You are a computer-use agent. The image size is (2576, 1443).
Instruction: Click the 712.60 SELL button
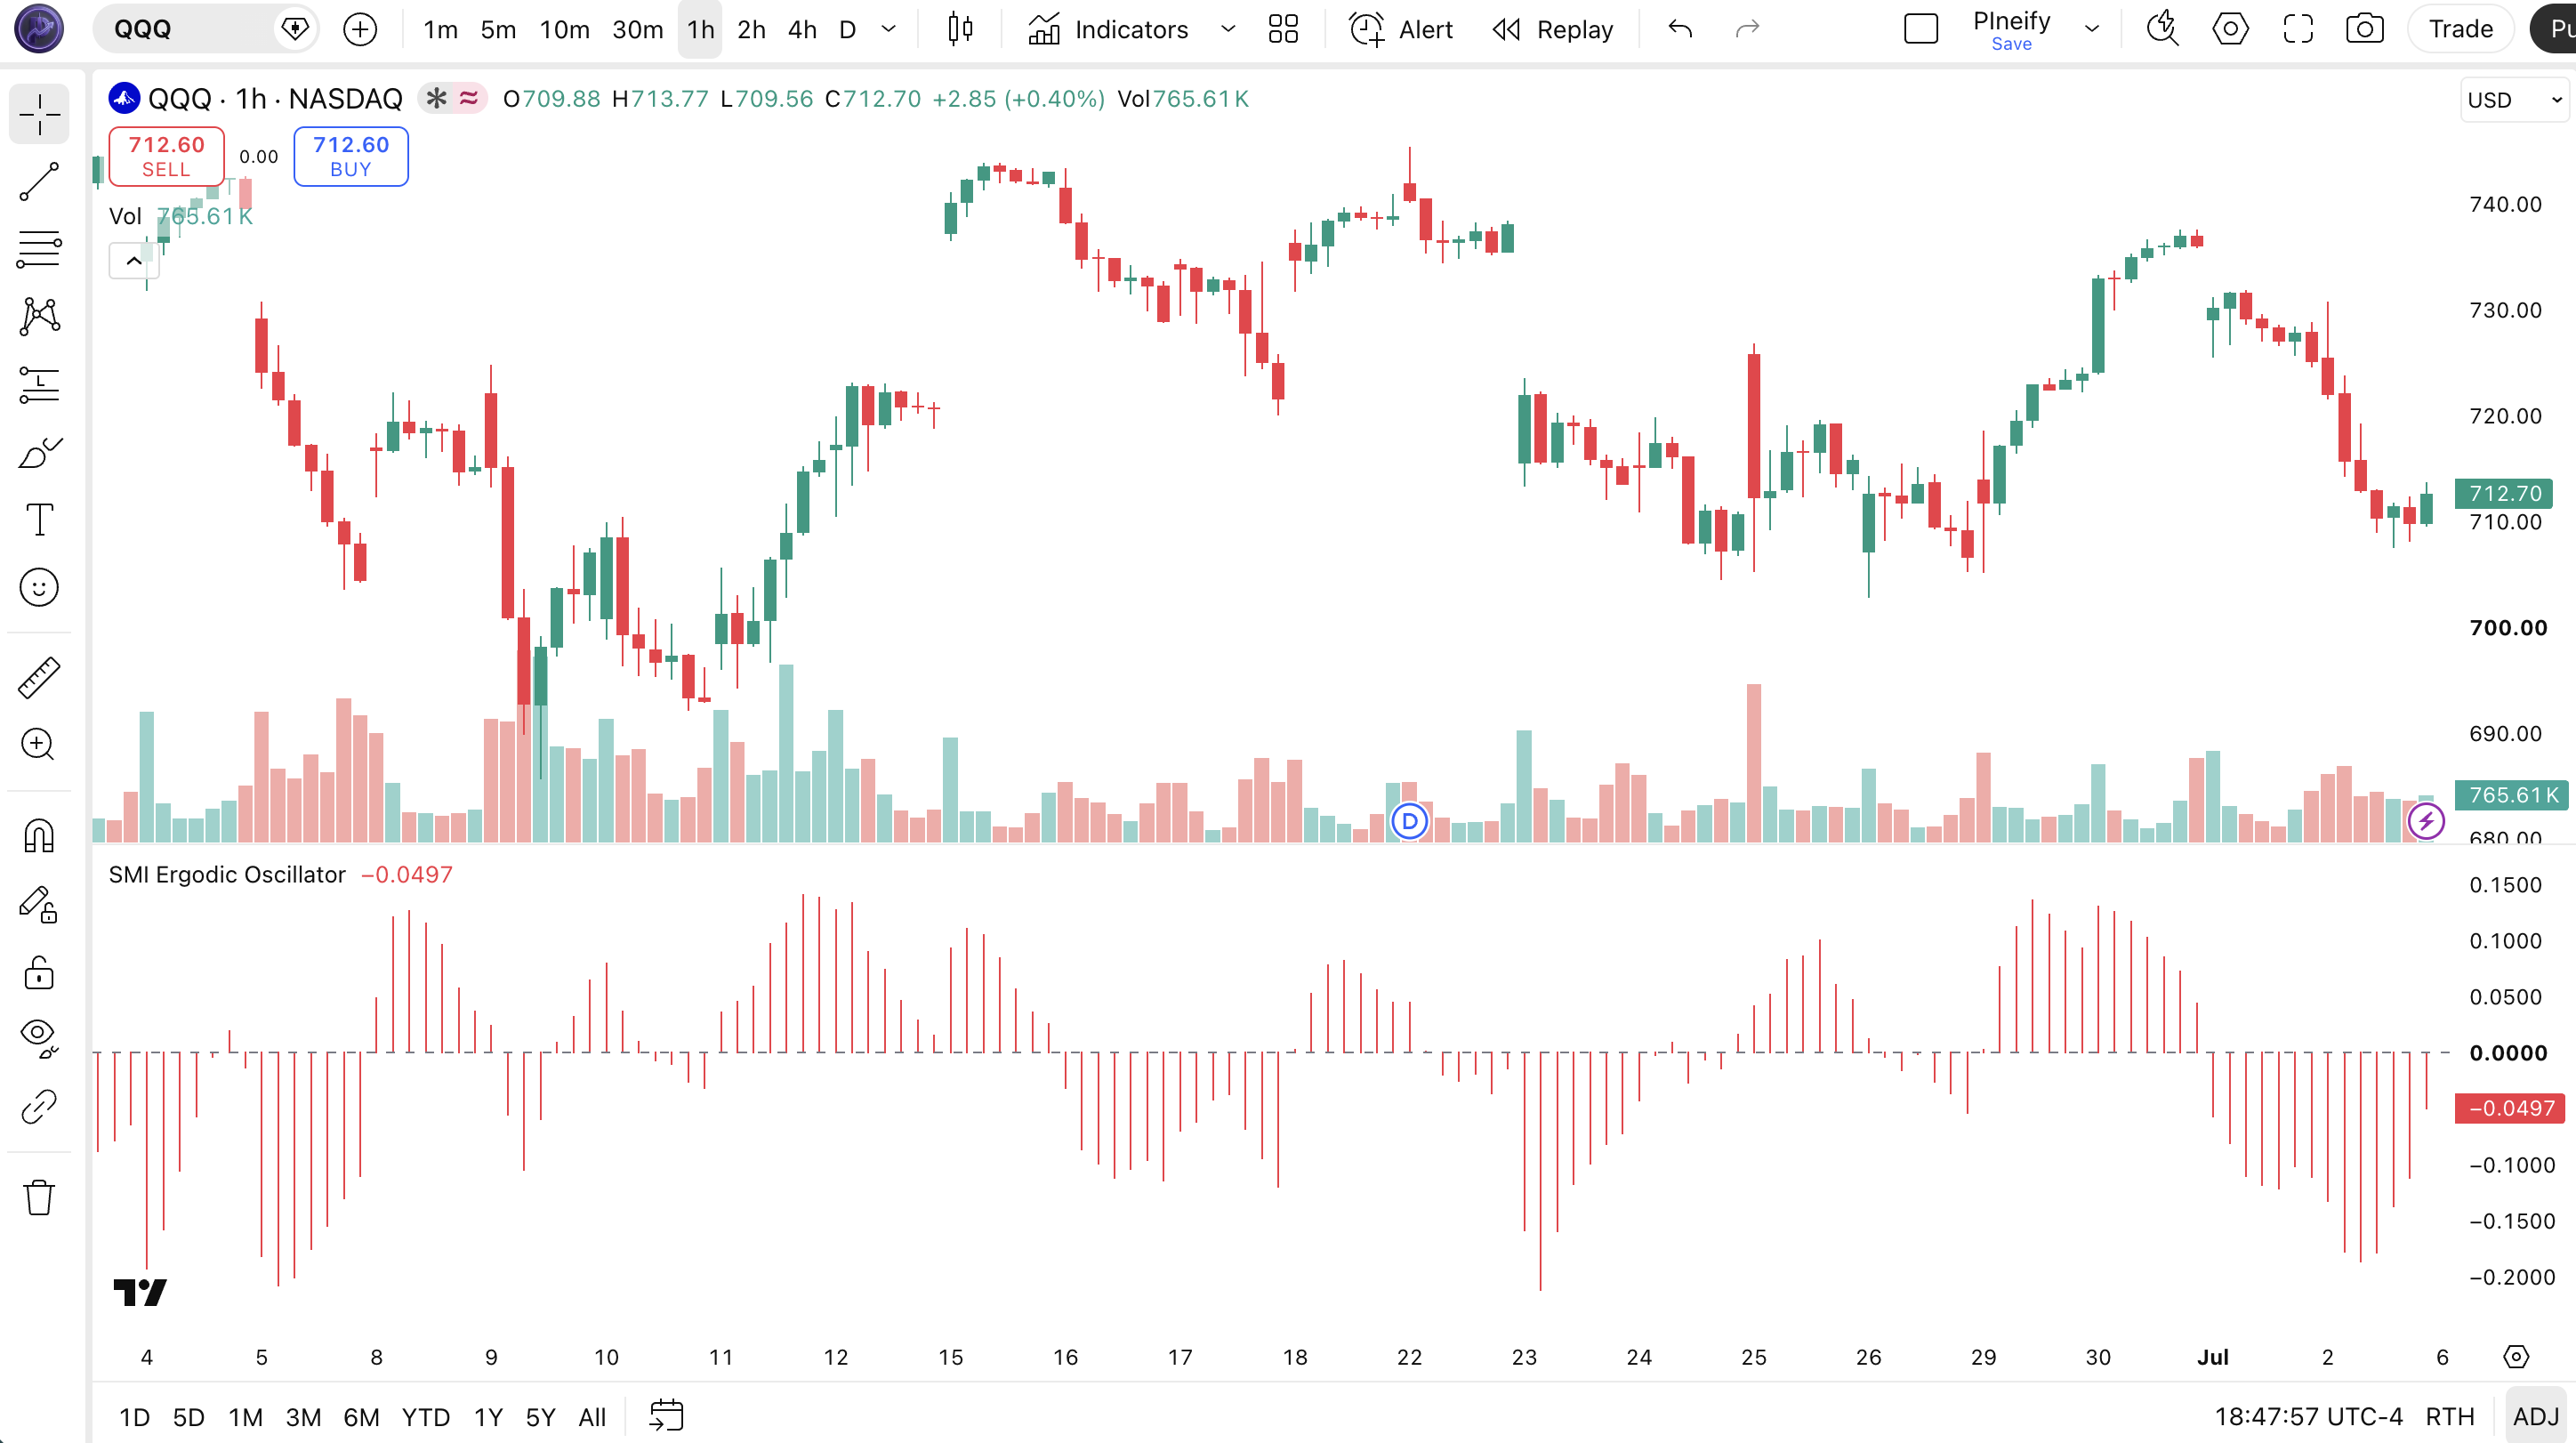166,156
